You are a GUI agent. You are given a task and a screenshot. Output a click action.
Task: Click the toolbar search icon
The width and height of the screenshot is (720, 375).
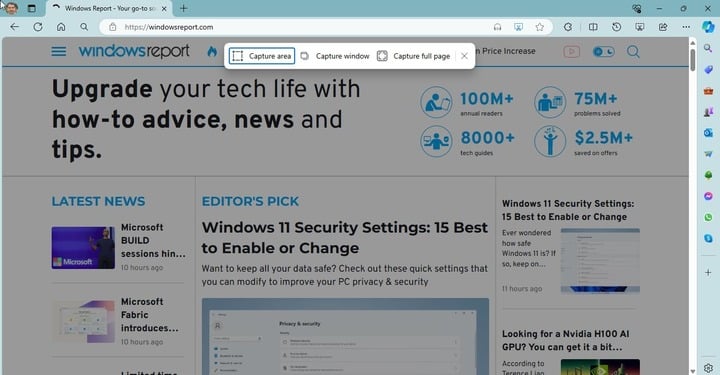pyautogui.click(x=84, y=27)
